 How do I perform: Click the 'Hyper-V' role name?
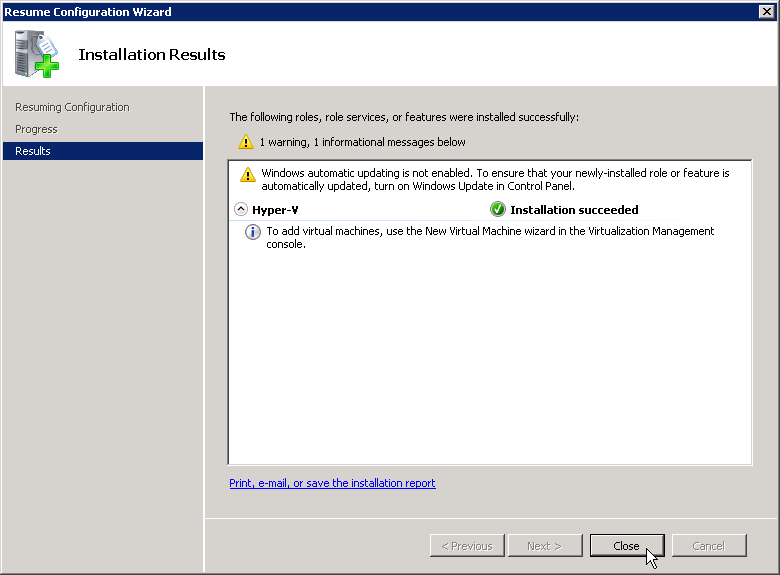(275, 210)
